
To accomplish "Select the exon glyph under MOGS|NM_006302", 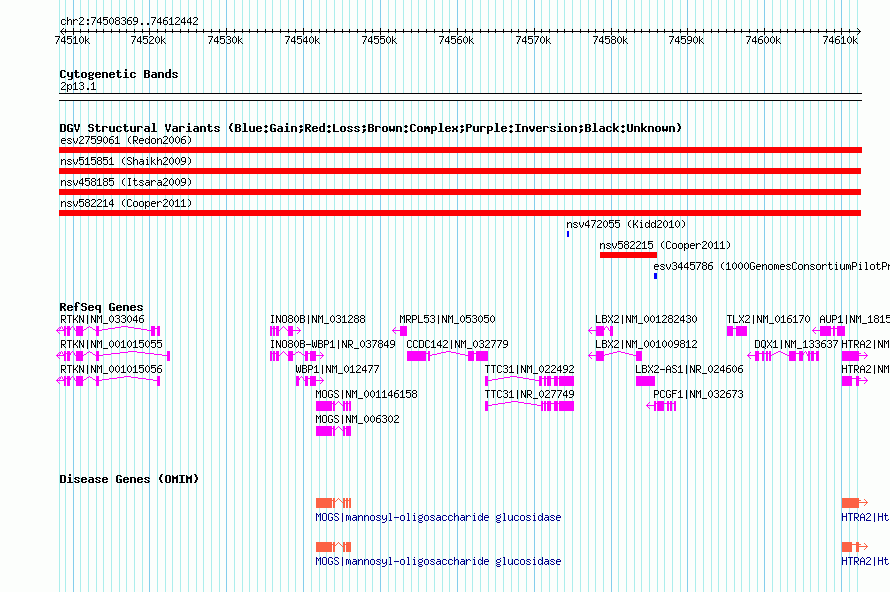I will point(333,431).
